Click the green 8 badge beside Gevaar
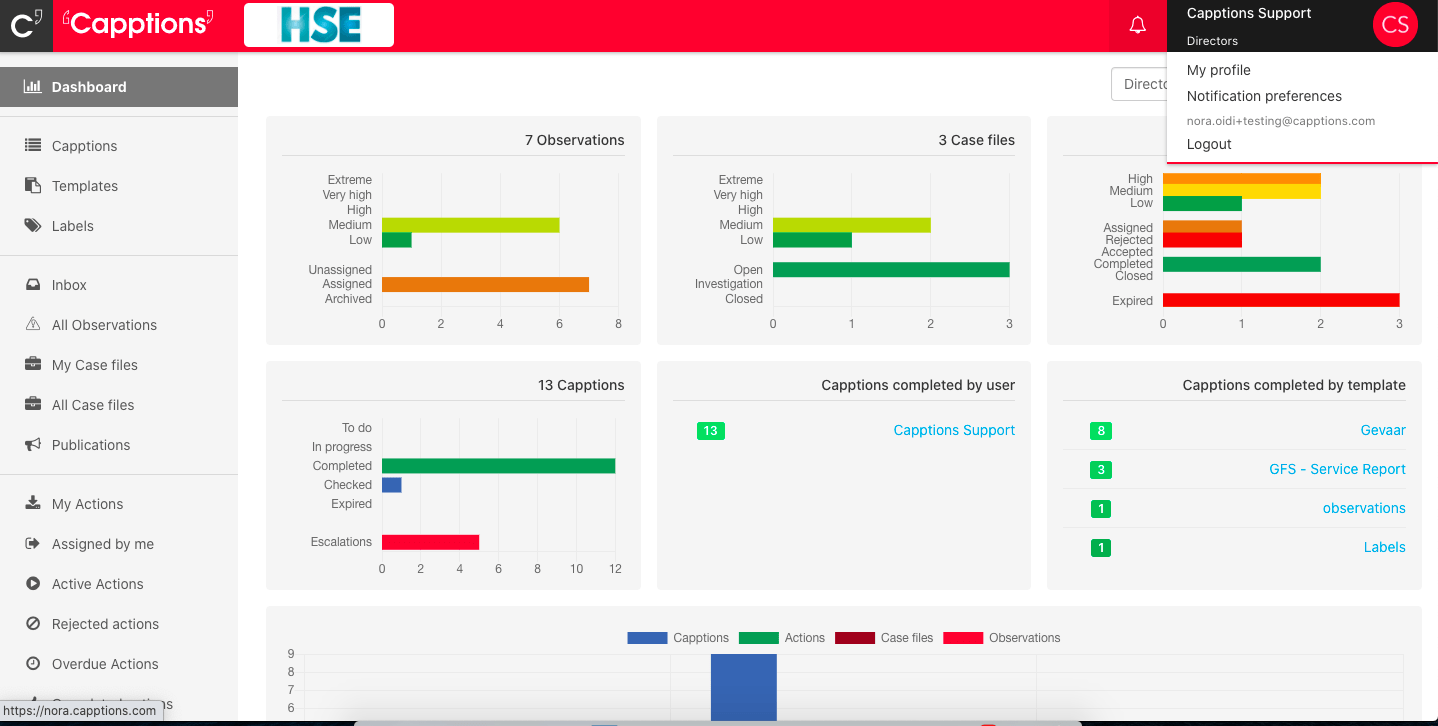 click(x=1101, y=431)
